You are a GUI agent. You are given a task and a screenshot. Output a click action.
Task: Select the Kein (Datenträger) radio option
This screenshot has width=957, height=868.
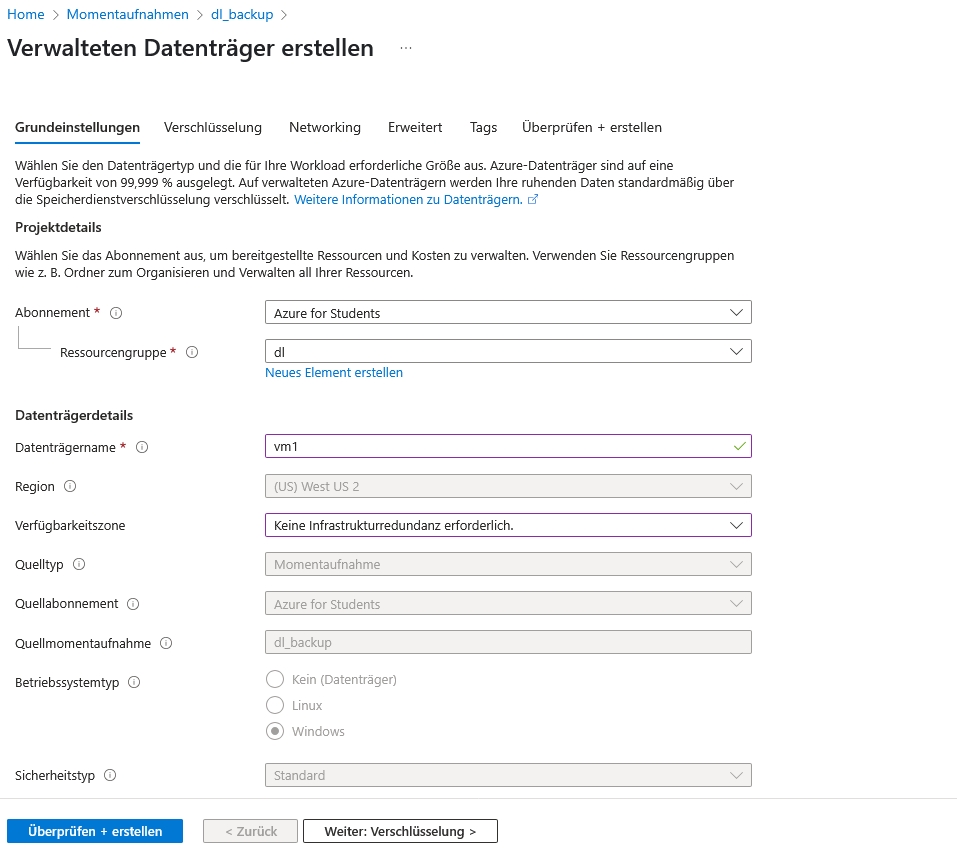274,680
